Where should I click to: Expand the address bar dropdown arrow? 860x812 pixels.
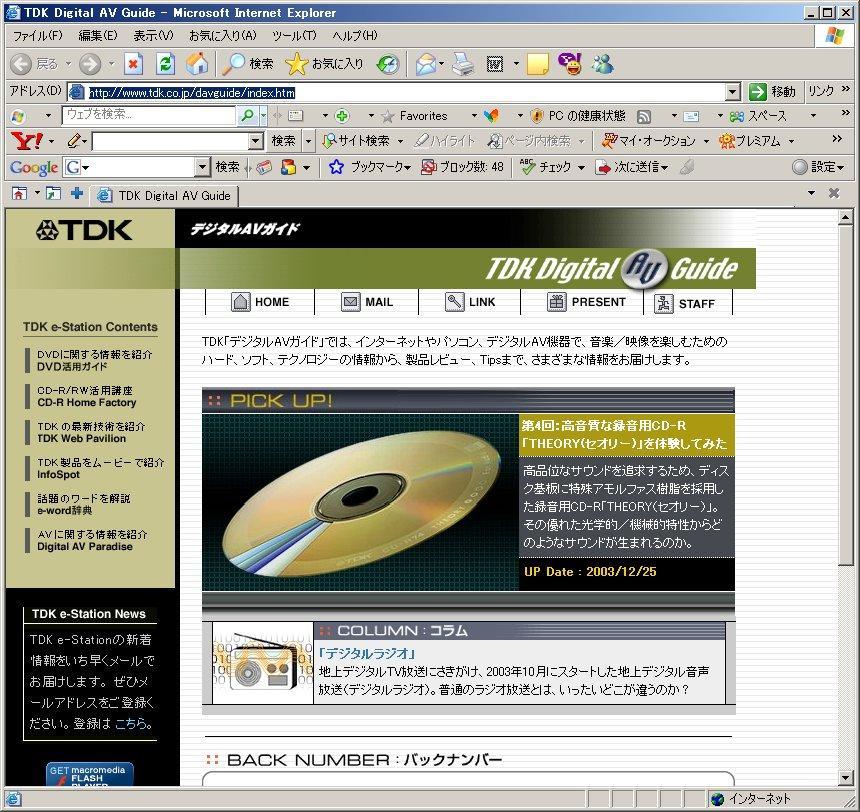[733, 92]
